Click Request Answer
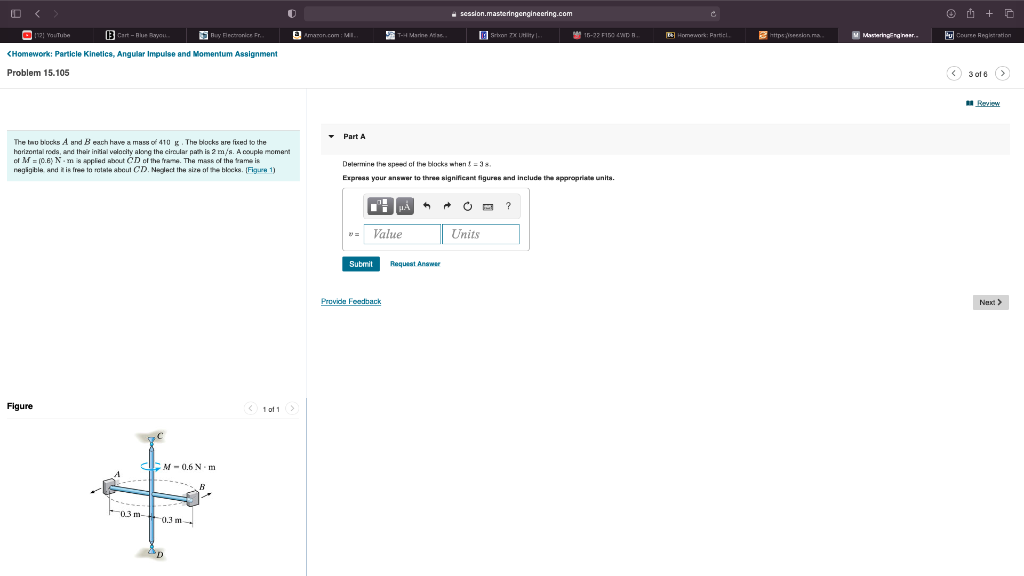Screen dimensions: 1024x576 (417, 263)
